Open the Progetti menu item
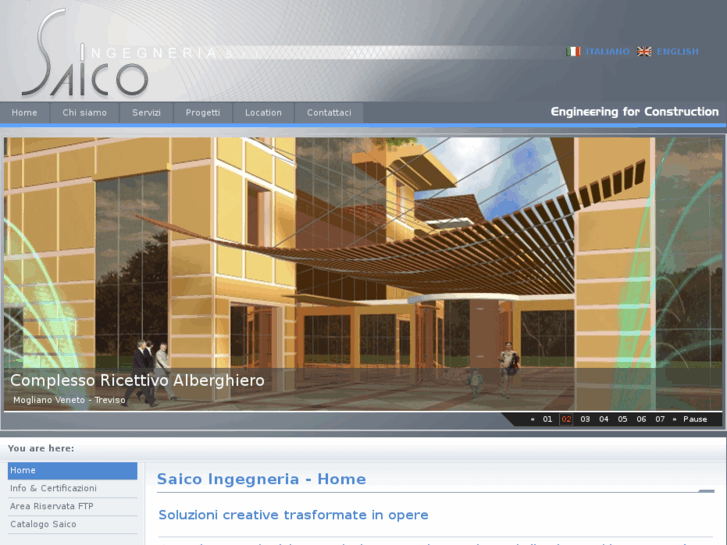 click(x=203, y=113)
